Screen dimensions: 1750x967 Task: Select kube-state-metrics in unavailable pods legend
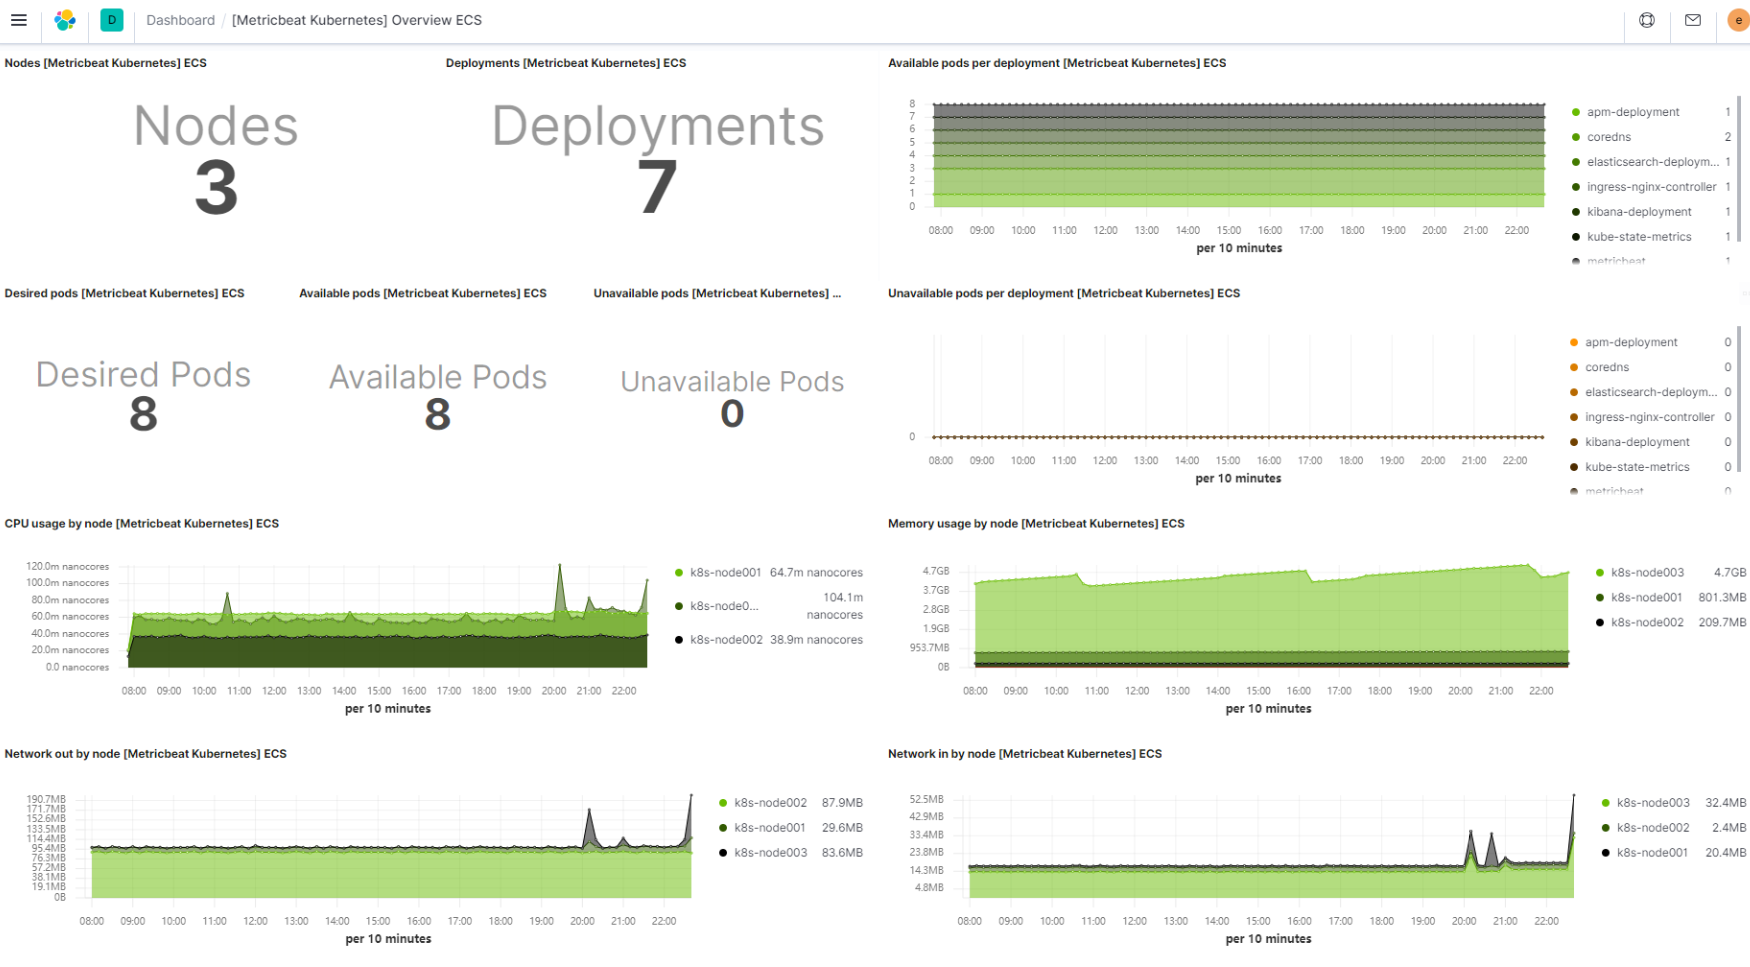(1637, 467)
